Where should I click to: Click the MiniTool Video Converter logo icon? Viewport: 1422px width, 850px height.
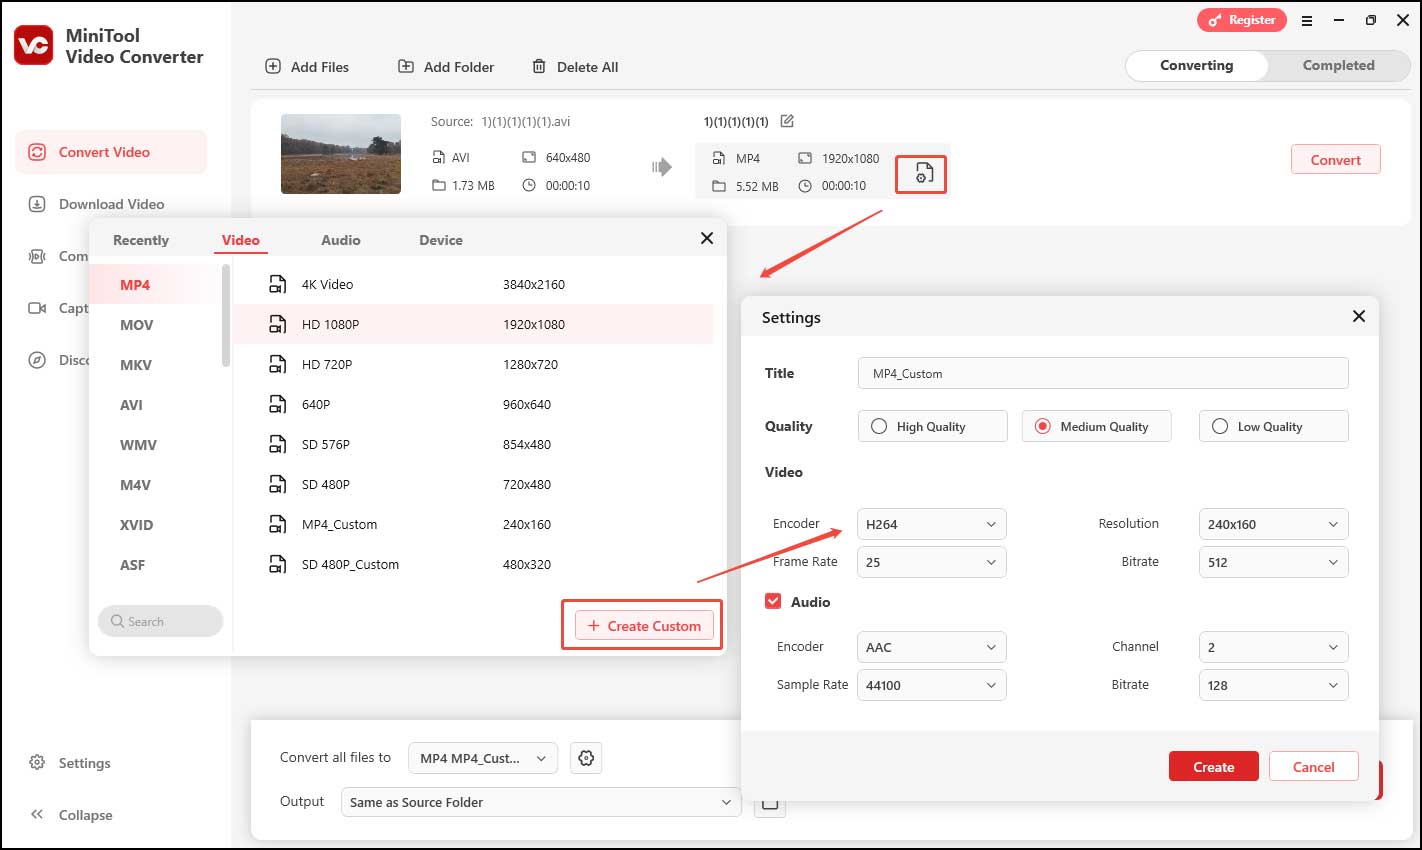pyautogui.click(x=33, y=45)
